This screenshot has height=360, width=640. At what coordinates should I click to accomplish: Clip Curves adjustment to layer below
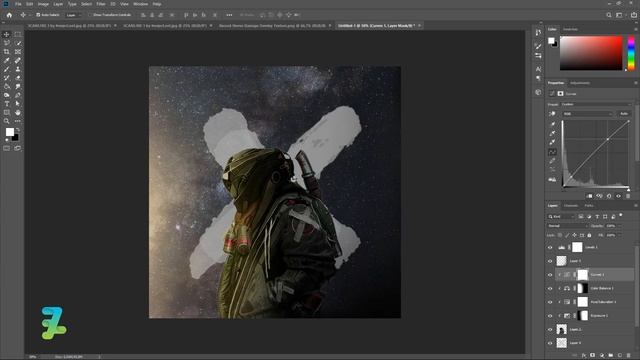589,196
